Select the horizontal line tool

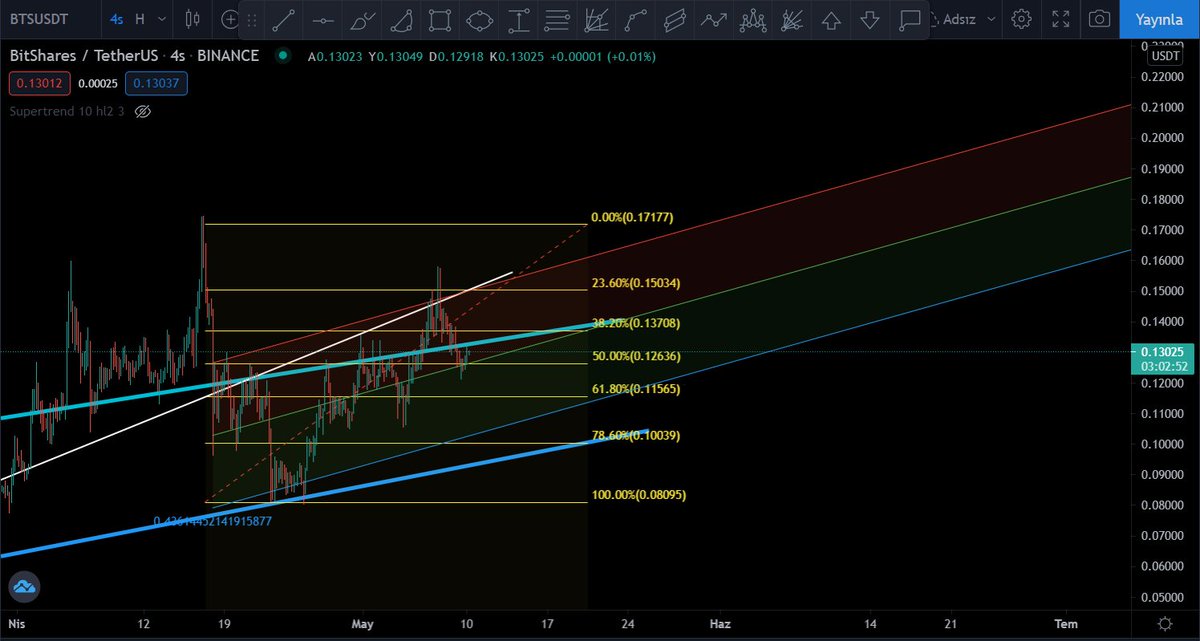click(322, 19)
